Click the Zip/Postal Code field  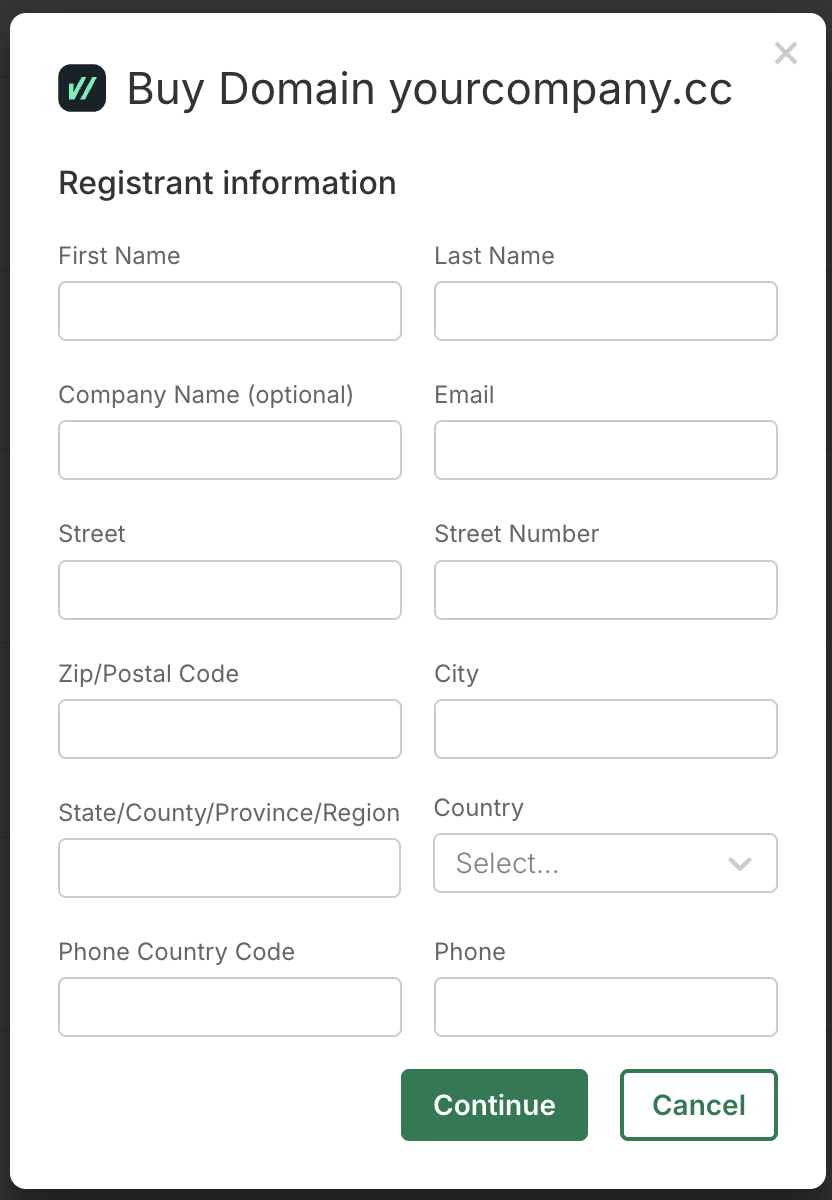[230, 729]
